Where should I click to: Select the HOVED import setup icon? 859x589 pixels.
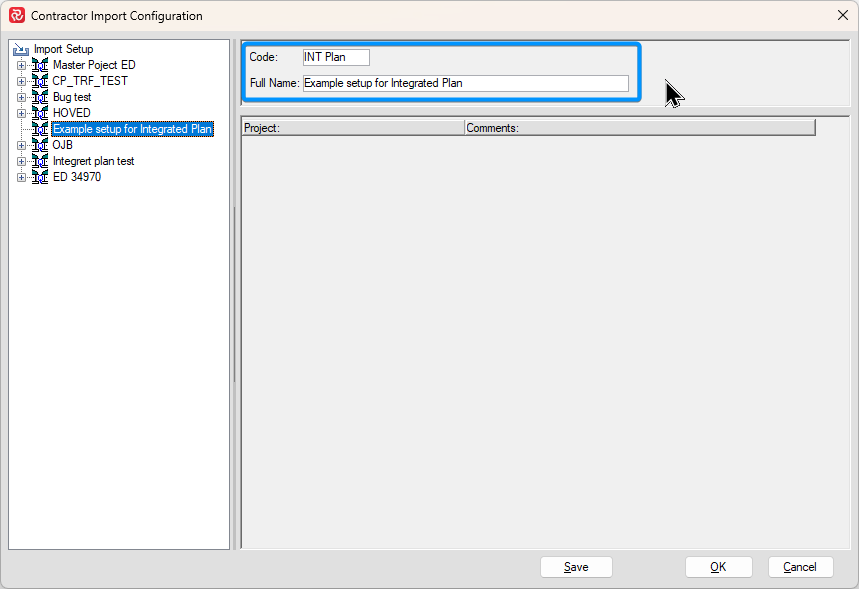40,113
